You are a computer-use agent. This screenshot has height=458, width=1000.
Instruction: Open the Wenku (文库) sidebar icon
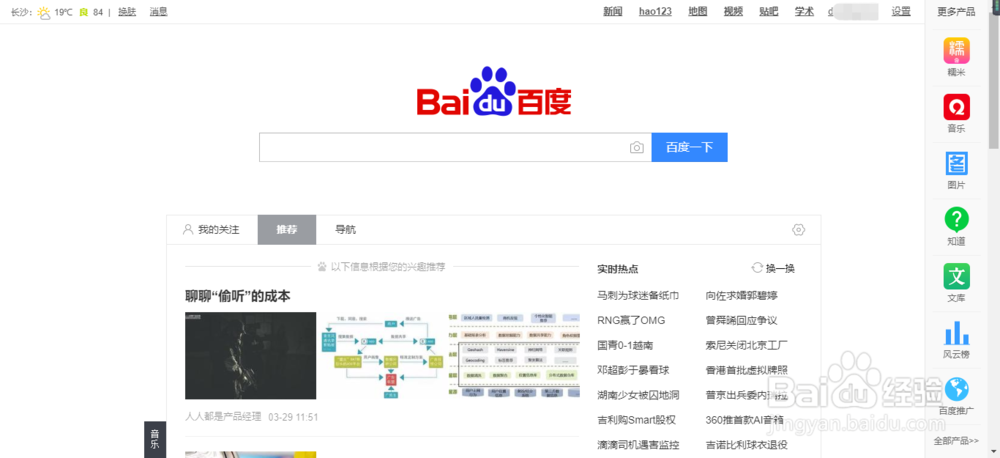(956, 276)
